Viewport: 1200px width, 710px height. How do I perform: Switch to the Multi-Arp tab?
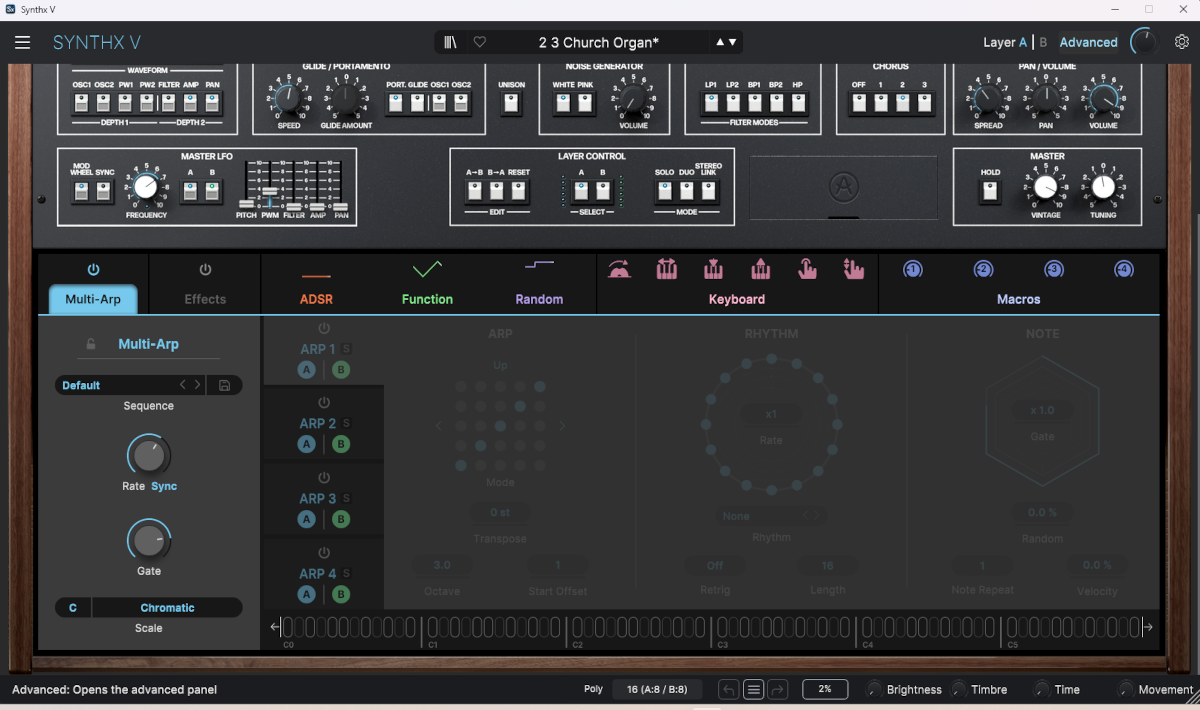pos(93,299)
